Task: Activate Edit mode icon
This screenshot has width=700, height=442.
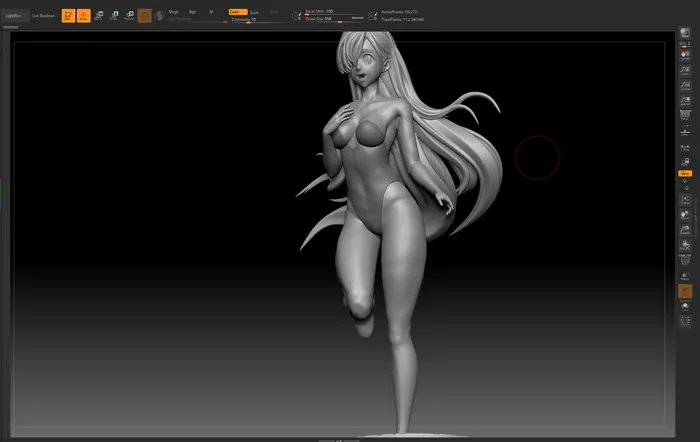Action: (x=68, y=16)
